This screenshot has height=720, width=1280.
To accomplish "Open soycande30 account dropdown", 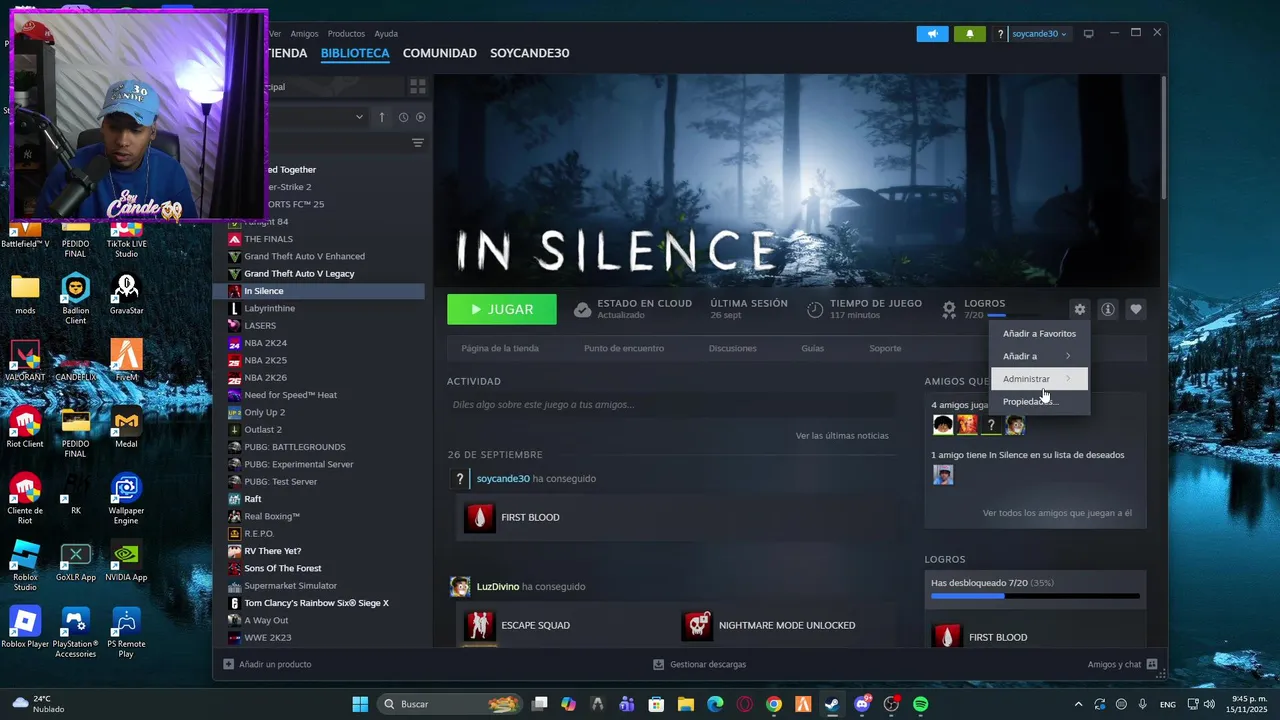I will point(1039,34).
